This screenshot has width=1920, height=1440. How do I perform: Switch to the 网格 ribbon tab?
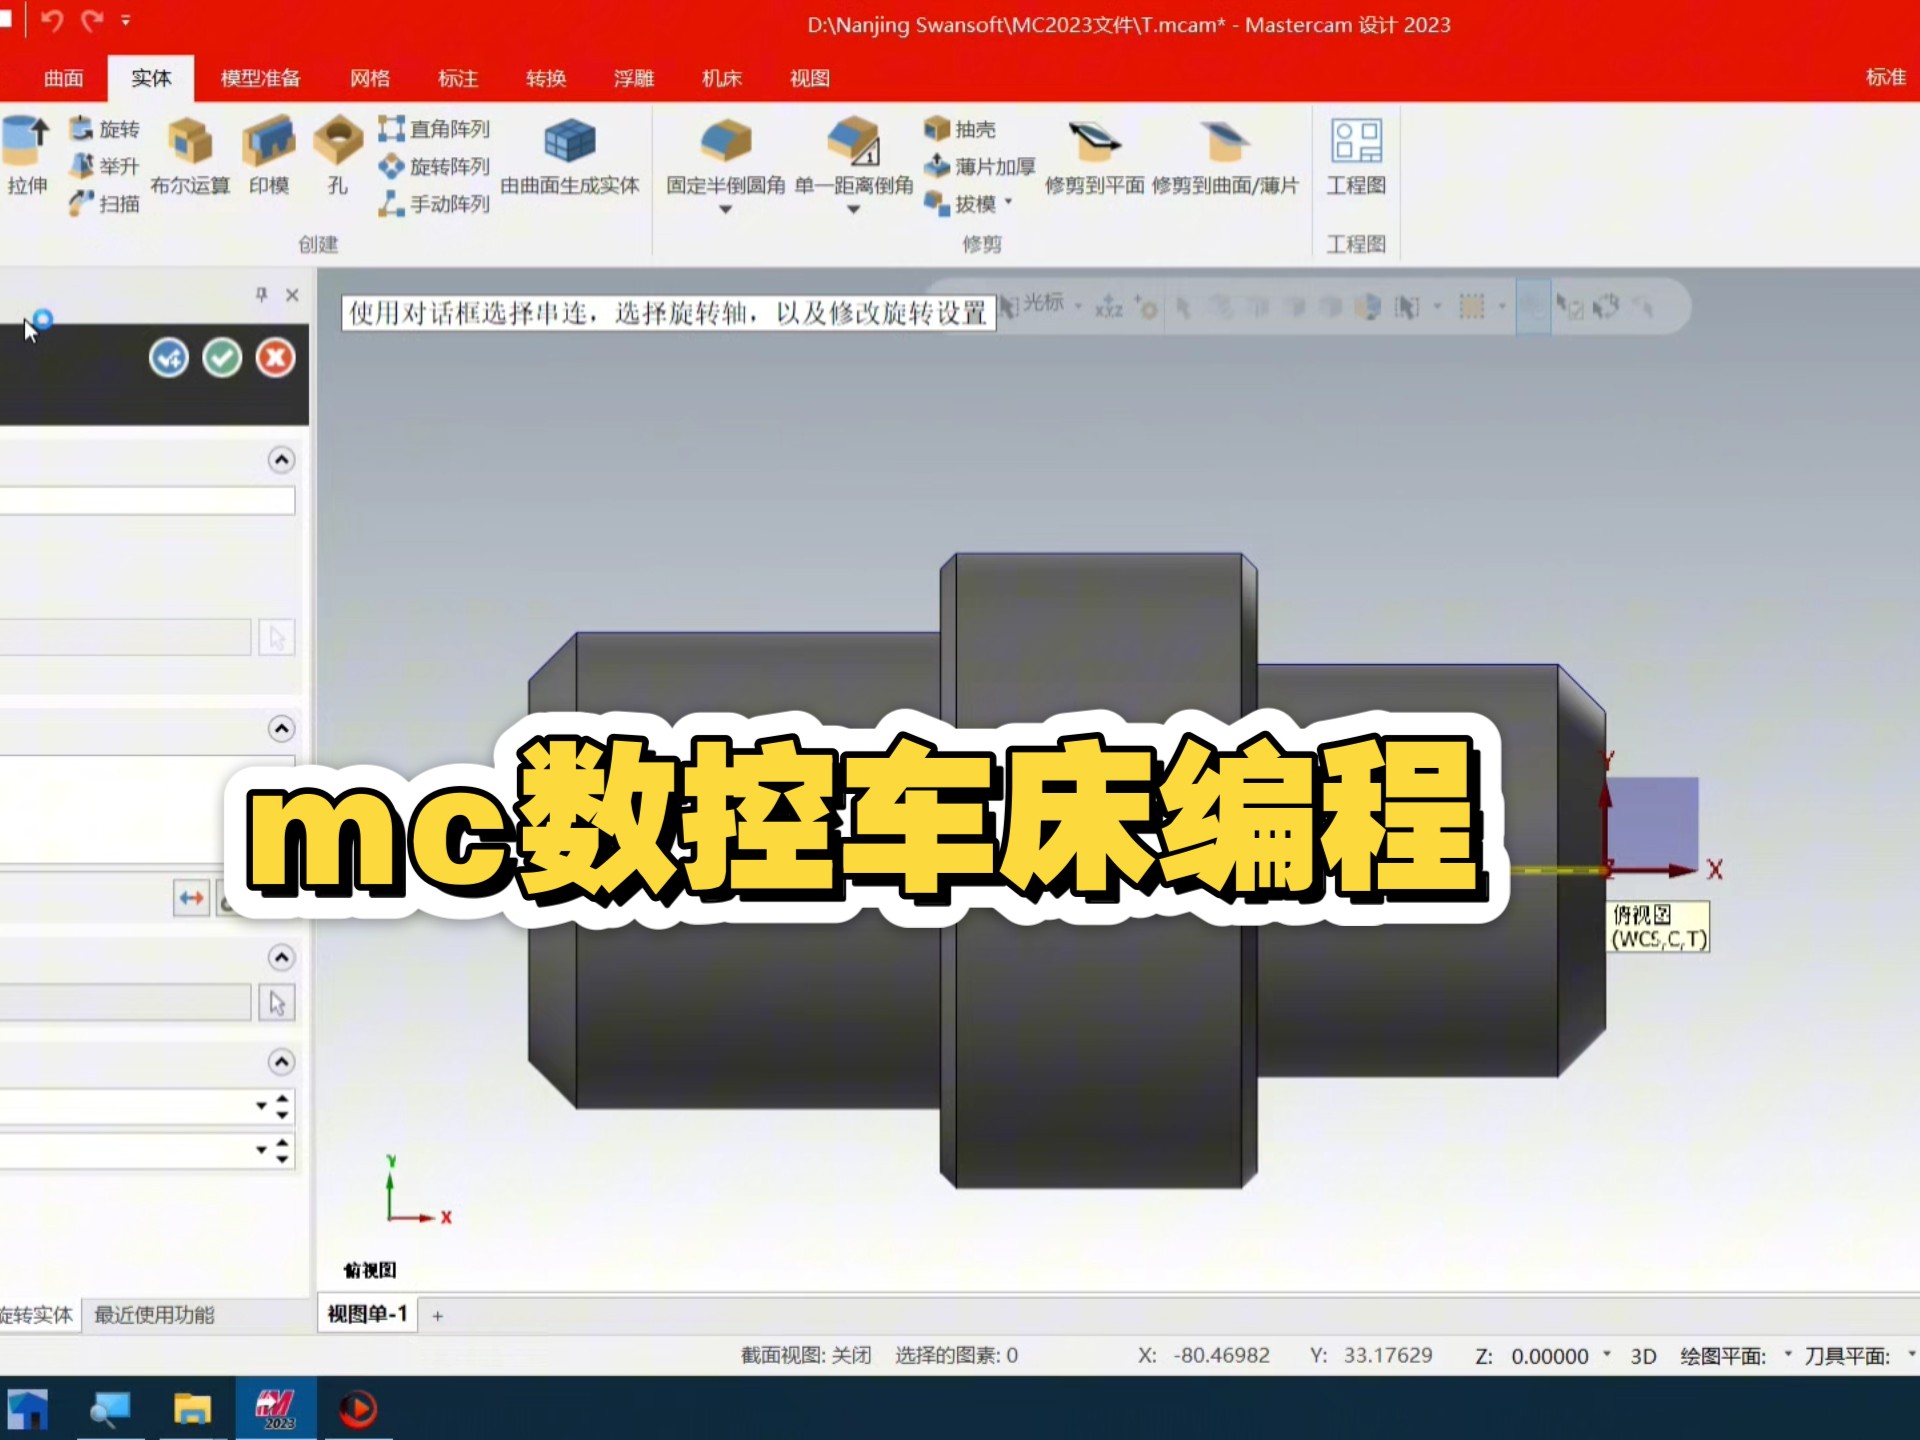tap(370, 78)
